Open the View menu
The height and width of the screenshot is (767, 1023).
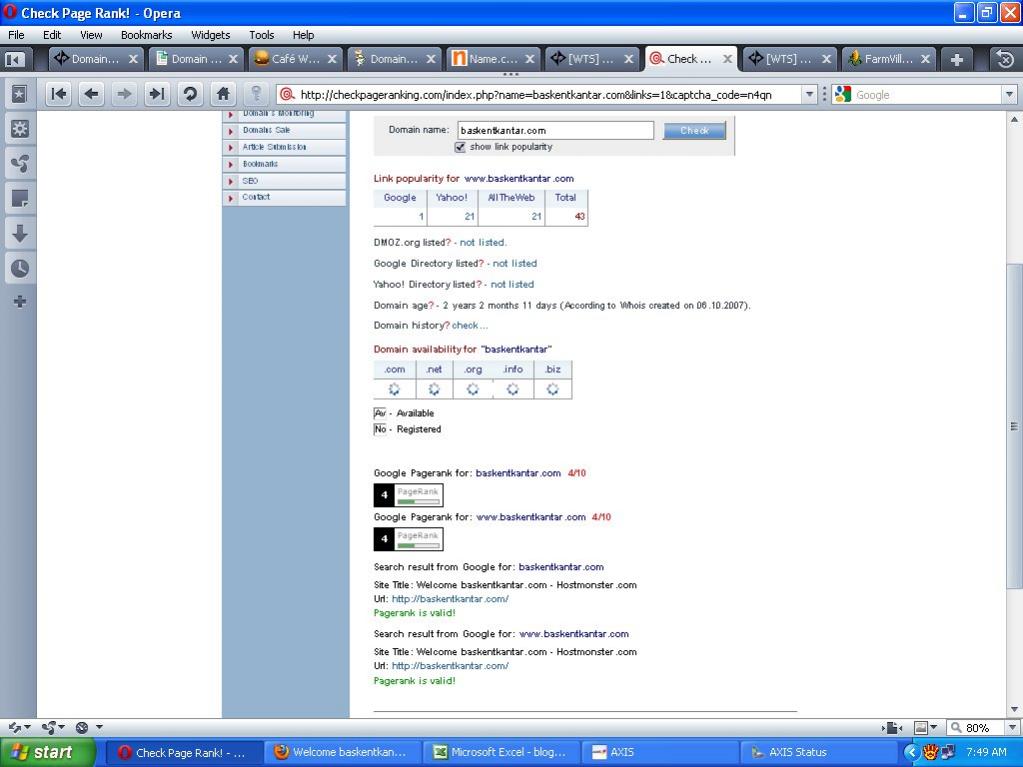coord(91,35)
